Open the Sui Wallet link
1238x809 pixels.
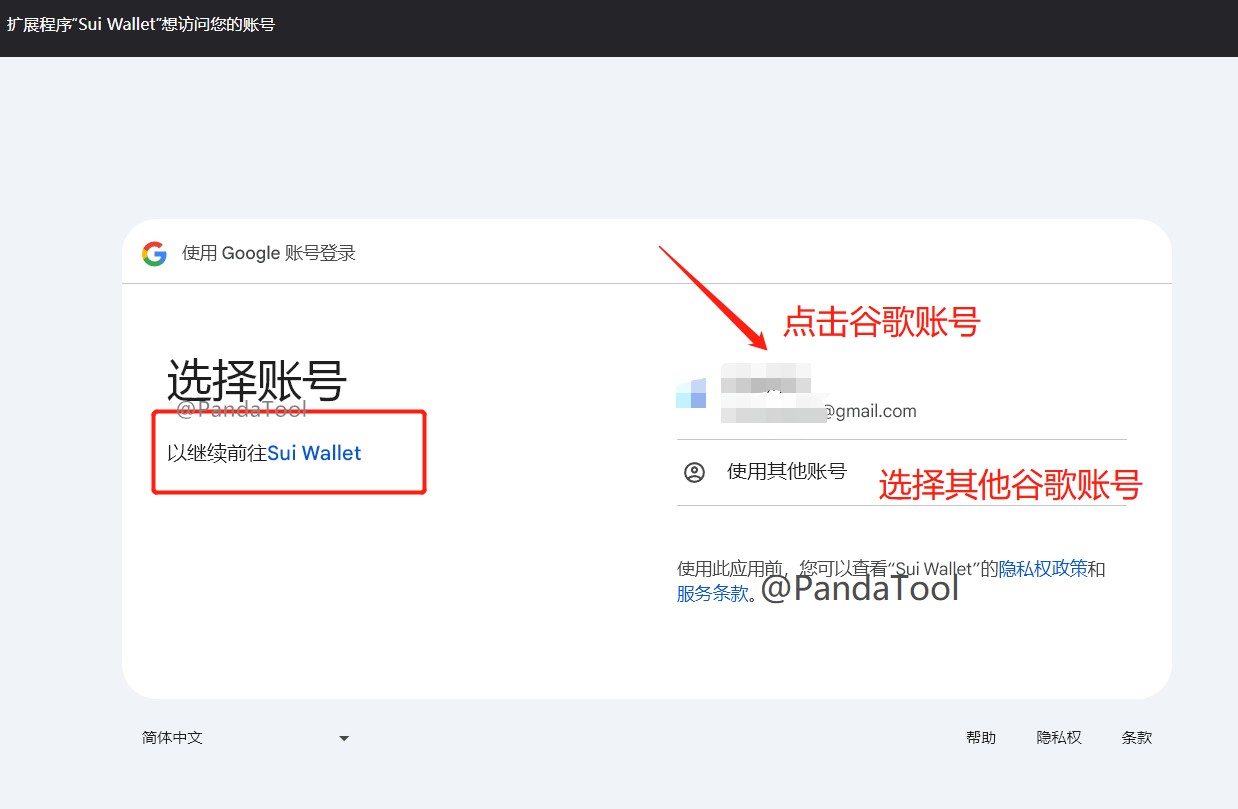(x=314, y=453)
